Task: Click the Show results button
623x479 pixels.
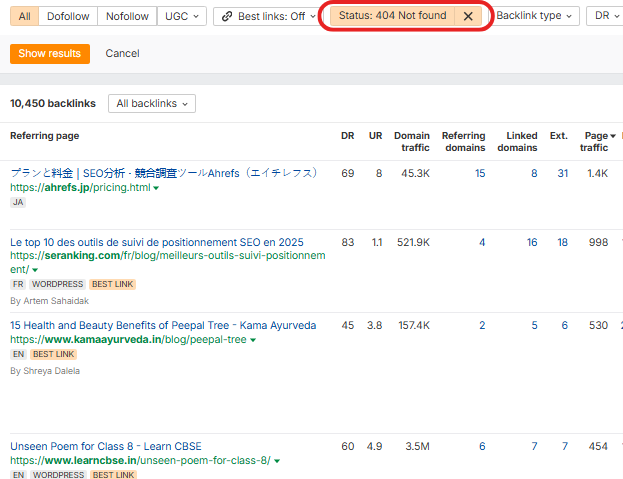Action: click(50, 53)
